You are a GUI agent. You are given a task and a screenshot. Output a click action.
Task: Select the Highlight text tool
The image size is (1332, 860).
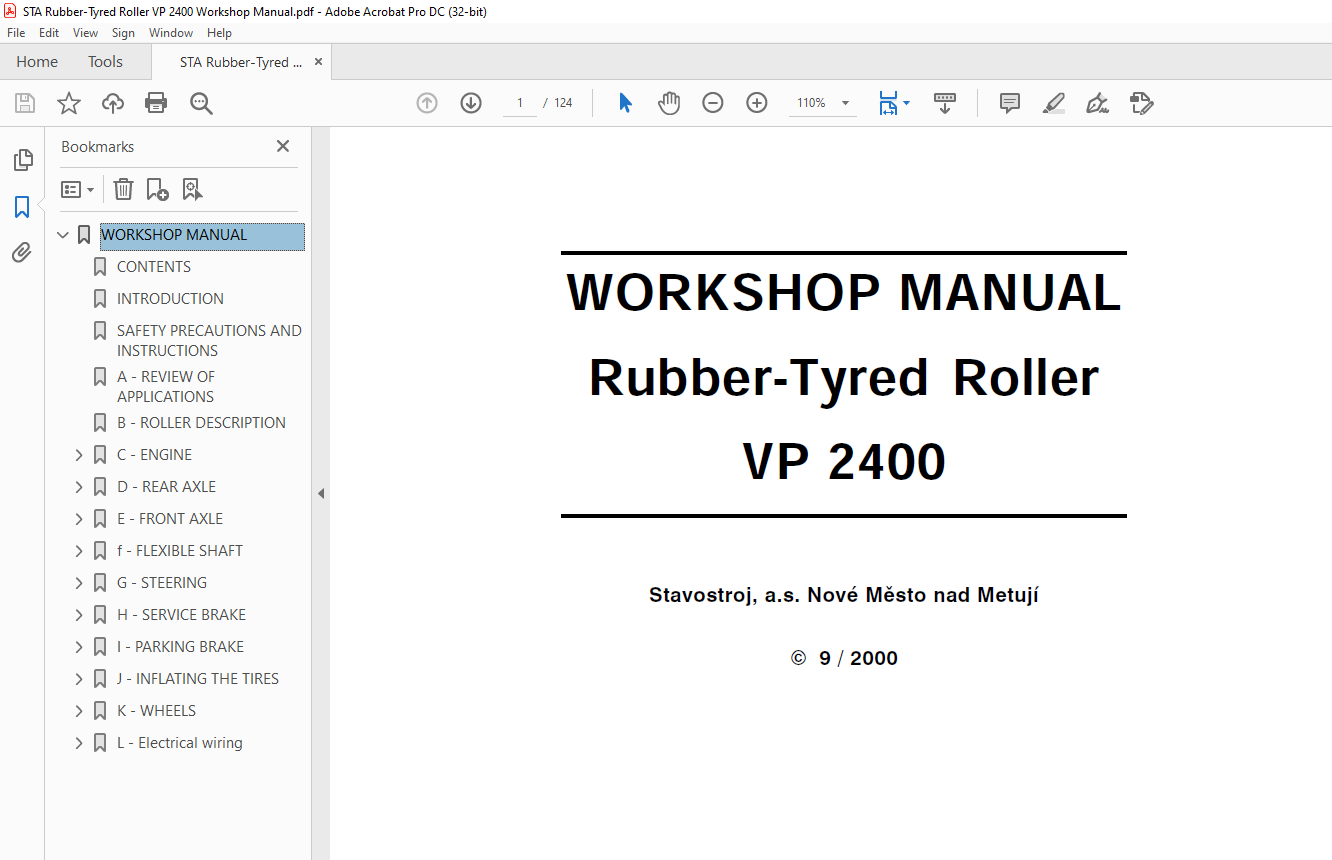[x=1054, y=103]
